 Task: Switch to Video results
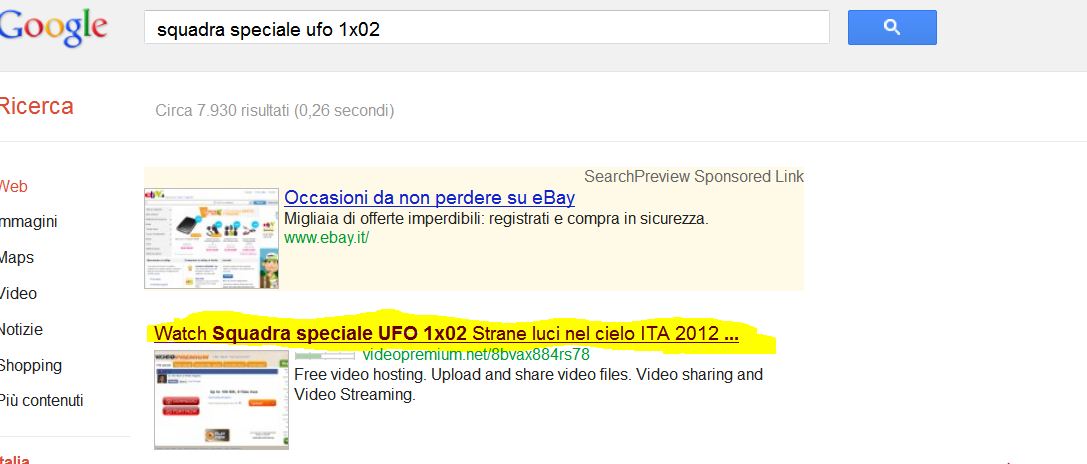click(18, 293)
